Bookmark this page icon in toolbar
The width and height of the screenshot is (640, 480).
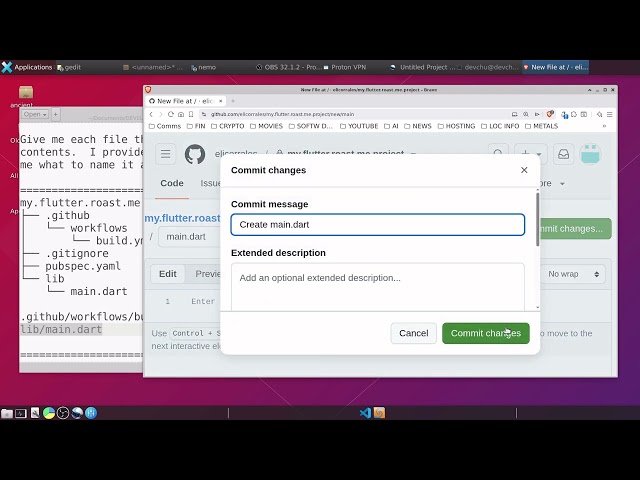click(191, 114)
